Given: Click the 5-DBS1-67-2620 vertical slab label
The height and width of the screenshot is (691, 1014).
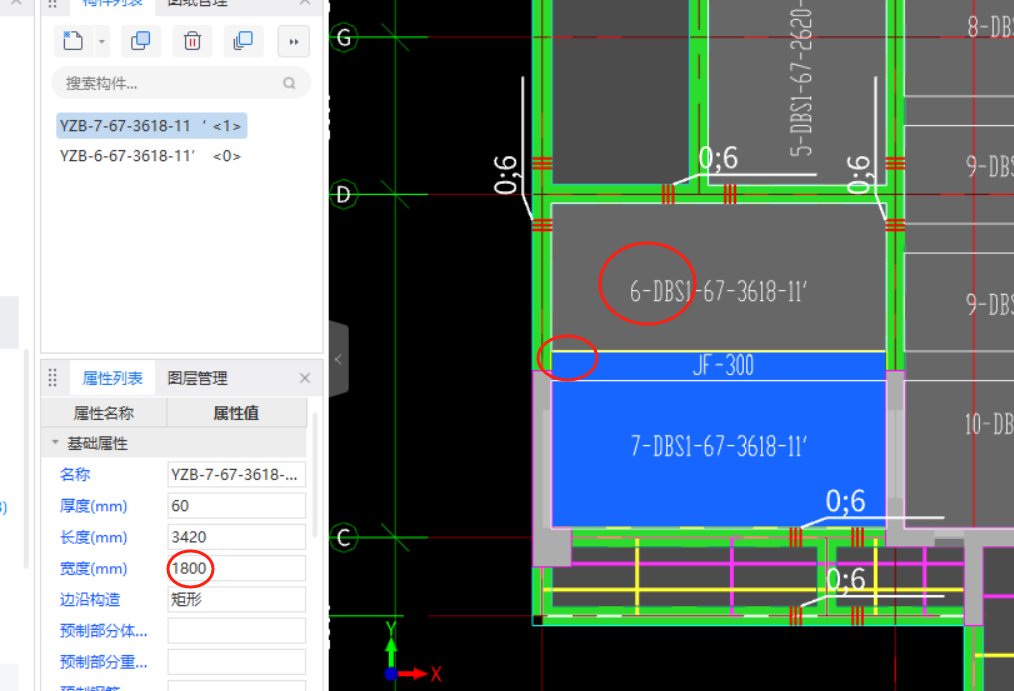Looking at the screenshot, I should [801, 78].
